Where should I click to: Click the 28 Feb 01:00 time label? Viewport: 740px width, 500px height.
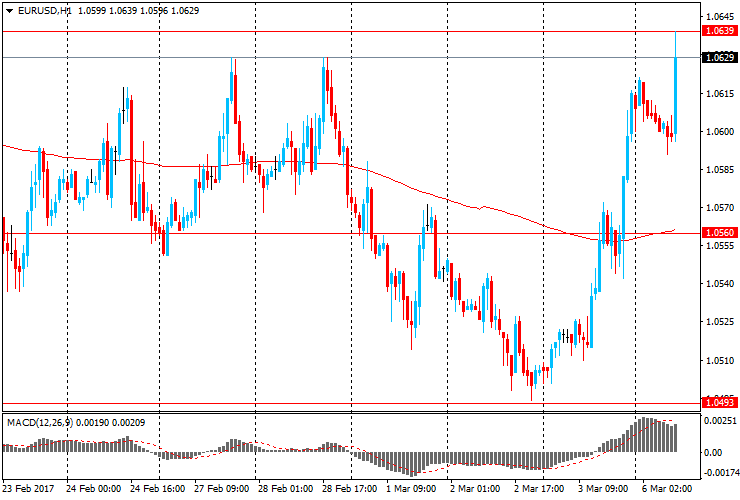coord(286,489)
